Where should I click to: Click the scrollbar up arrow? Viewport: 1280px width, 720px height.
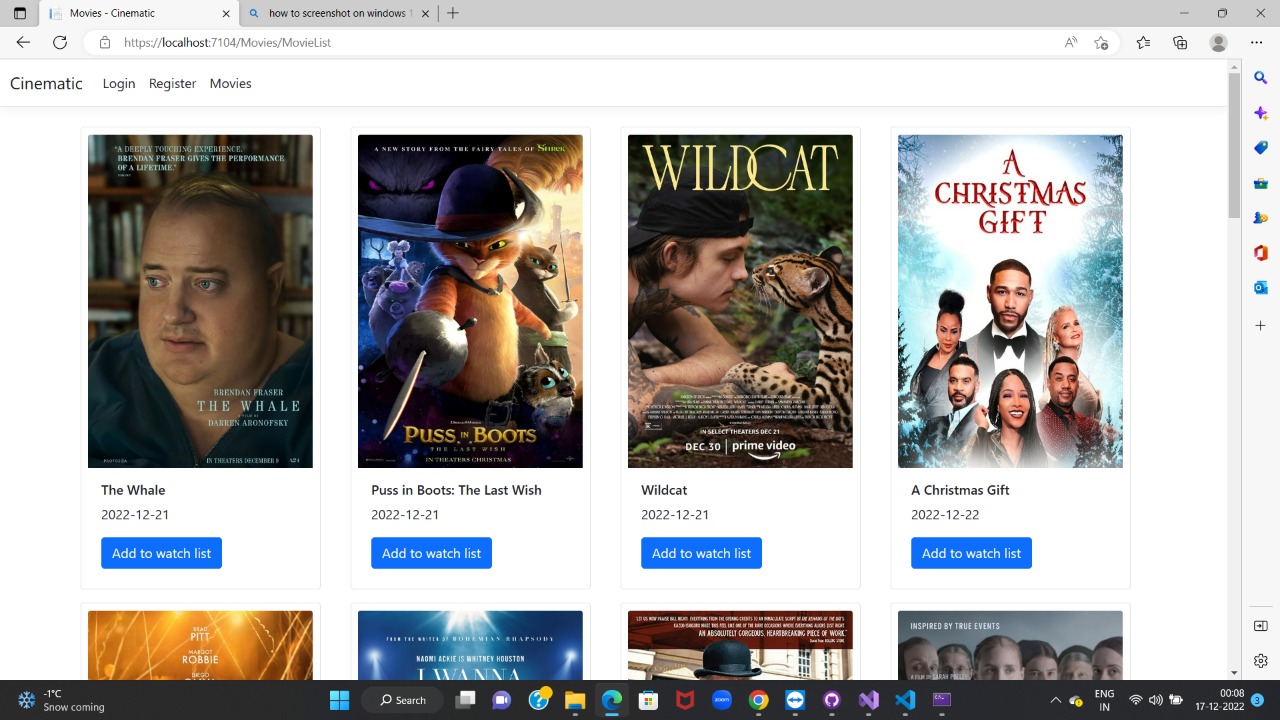point(1234,66)
